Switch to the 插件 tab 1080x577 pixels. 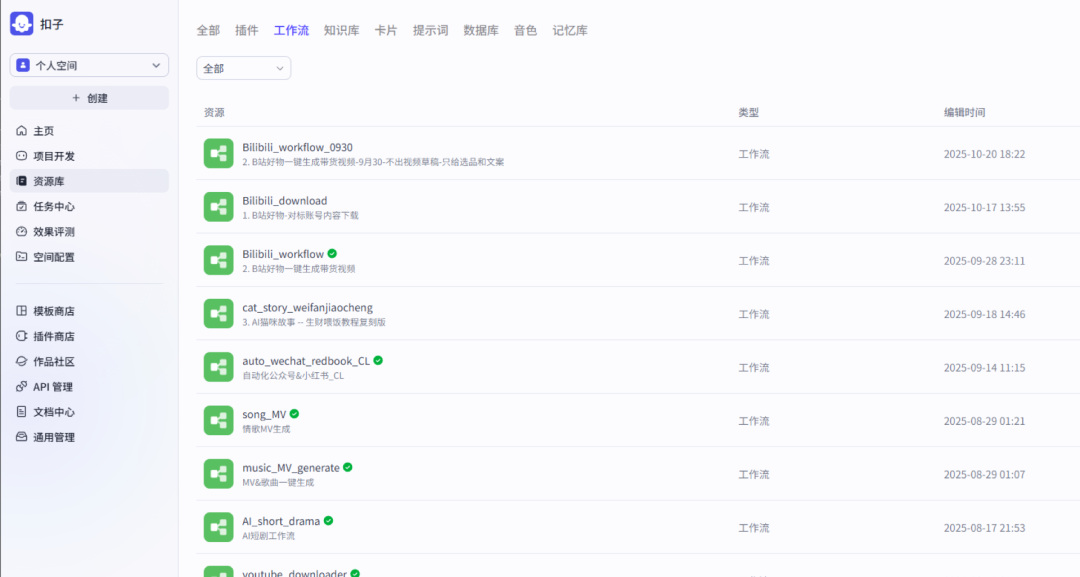tap(247, 30)
